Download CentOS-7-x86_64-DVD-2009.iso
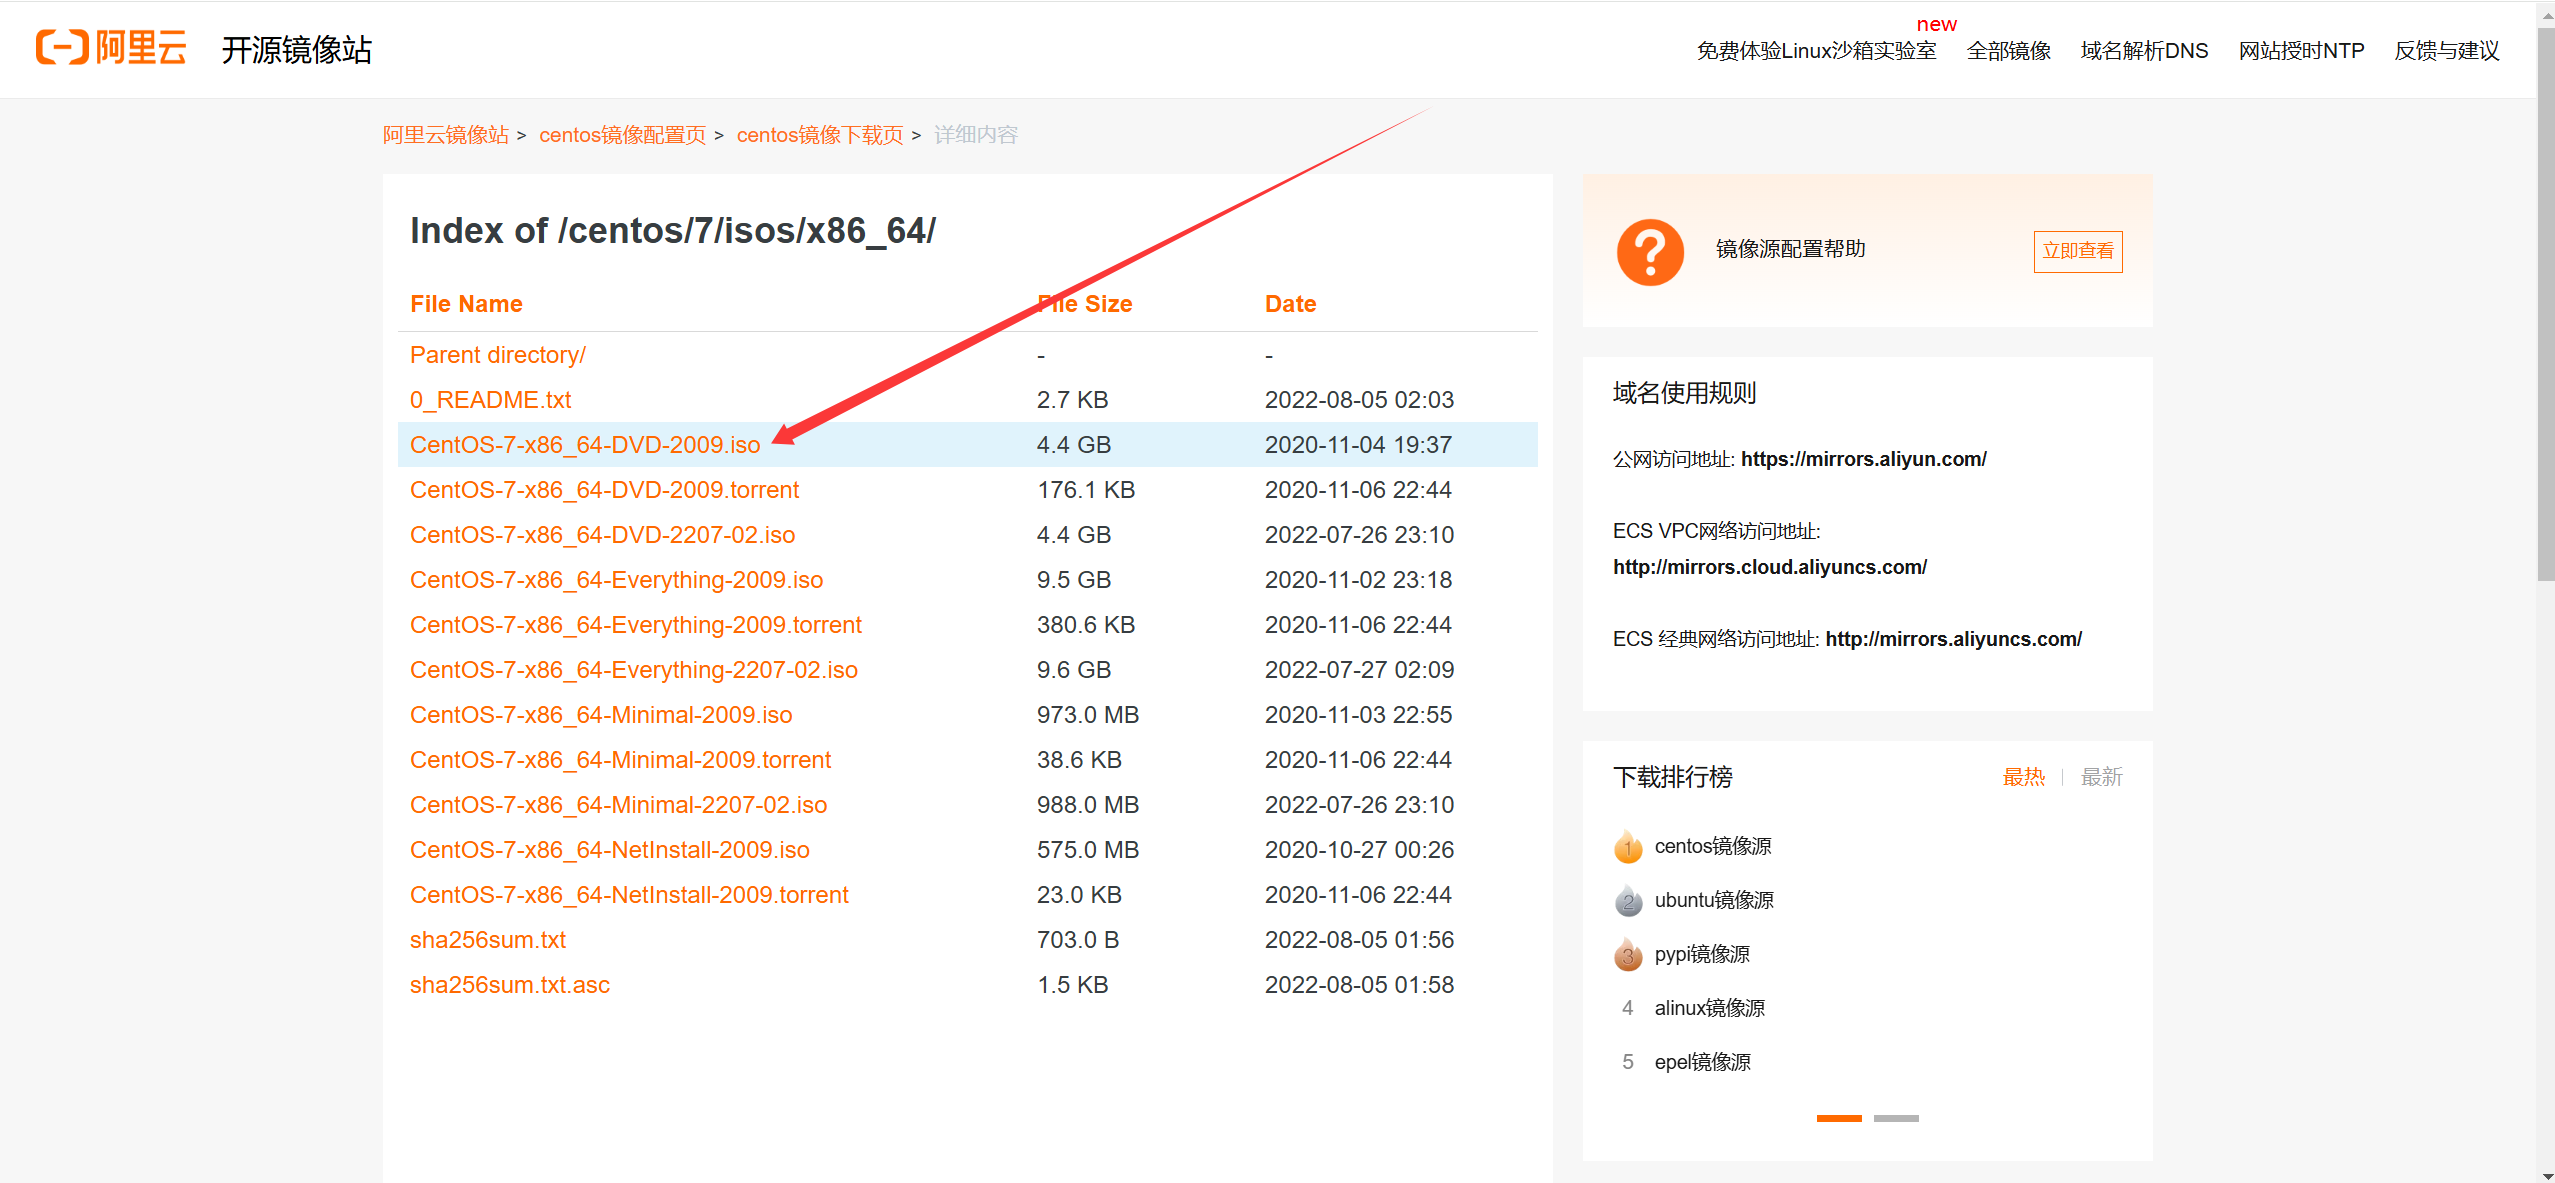The width and height of the screenshot is (2555, 1183). pos(585,445)
